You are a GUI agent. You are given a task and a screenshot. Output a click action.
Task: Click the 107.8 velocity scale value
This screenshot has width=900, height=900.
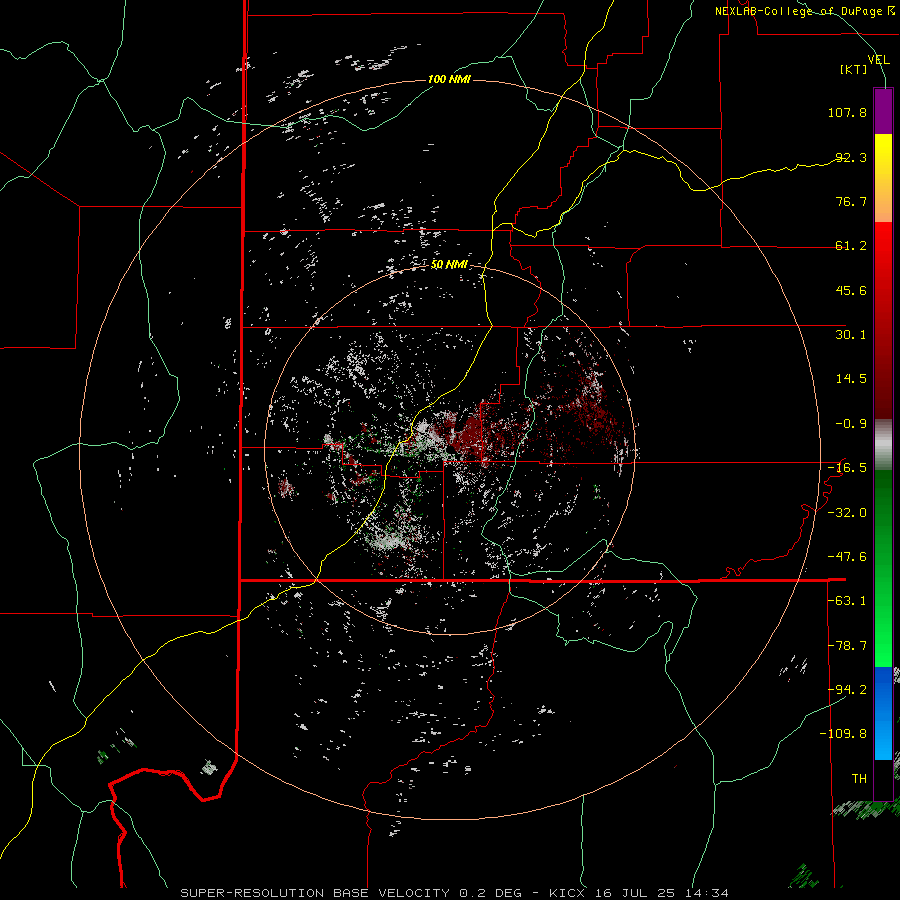[x=847, y=112]
